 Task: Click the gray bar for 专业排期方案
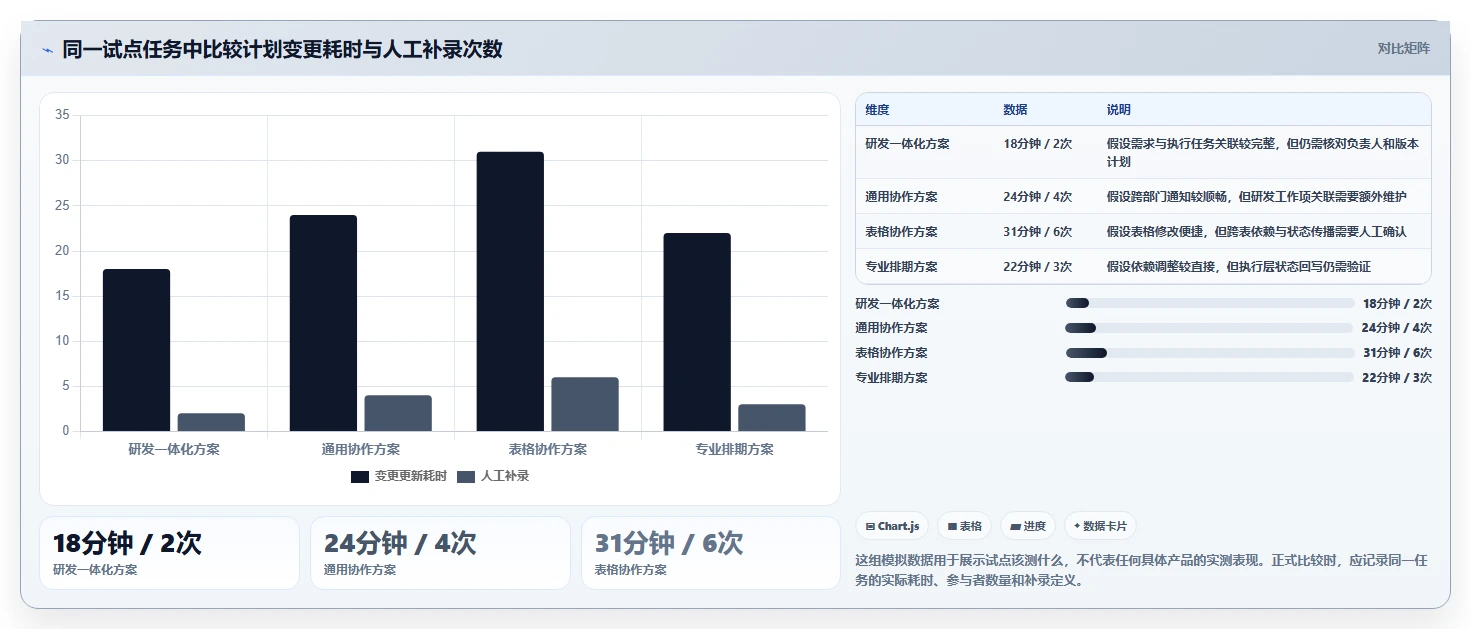(x=772, y=418)
